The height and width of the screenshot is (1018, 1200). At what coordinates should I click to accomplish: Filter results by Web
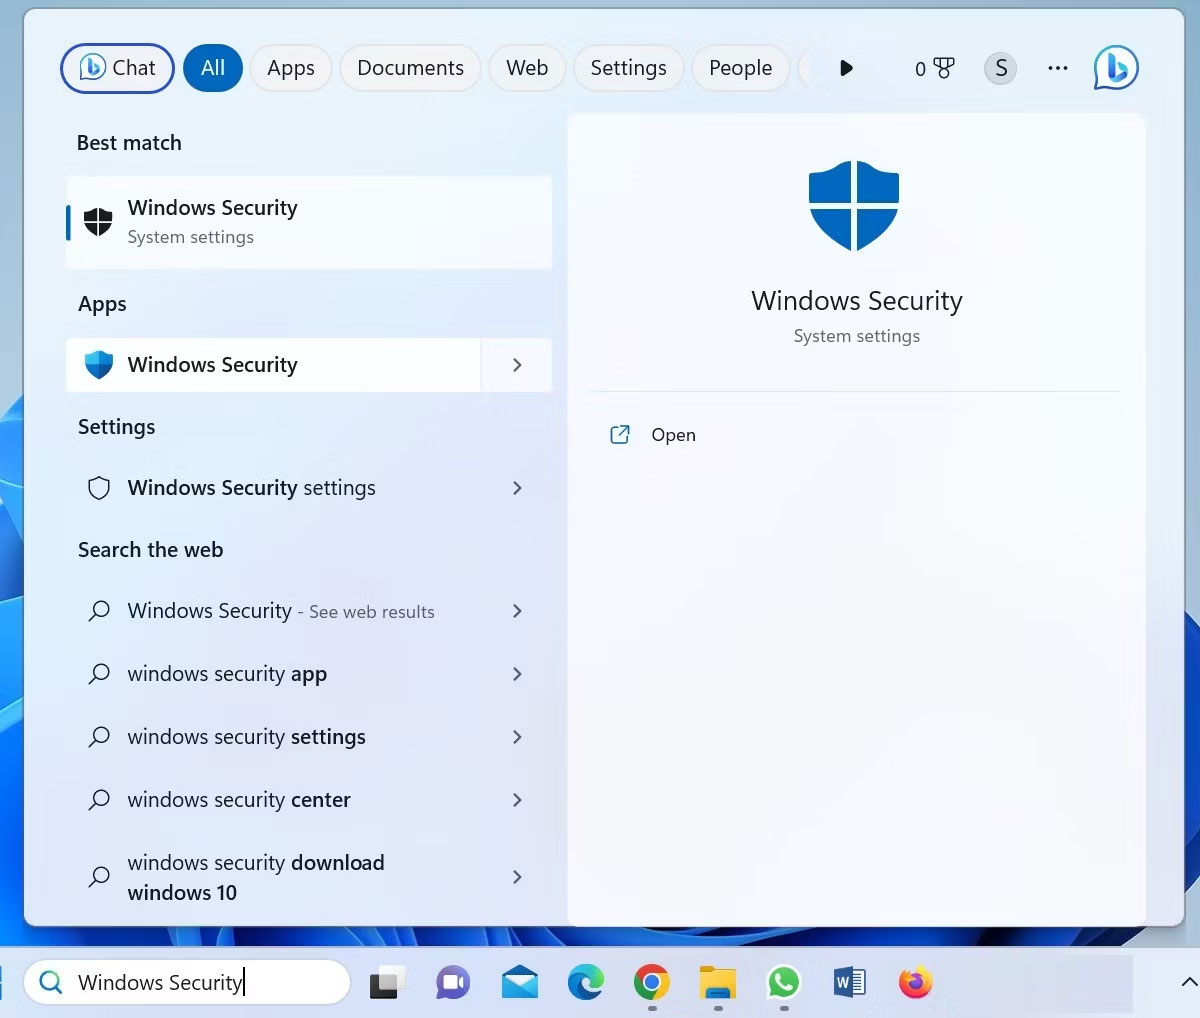[527, 68]
